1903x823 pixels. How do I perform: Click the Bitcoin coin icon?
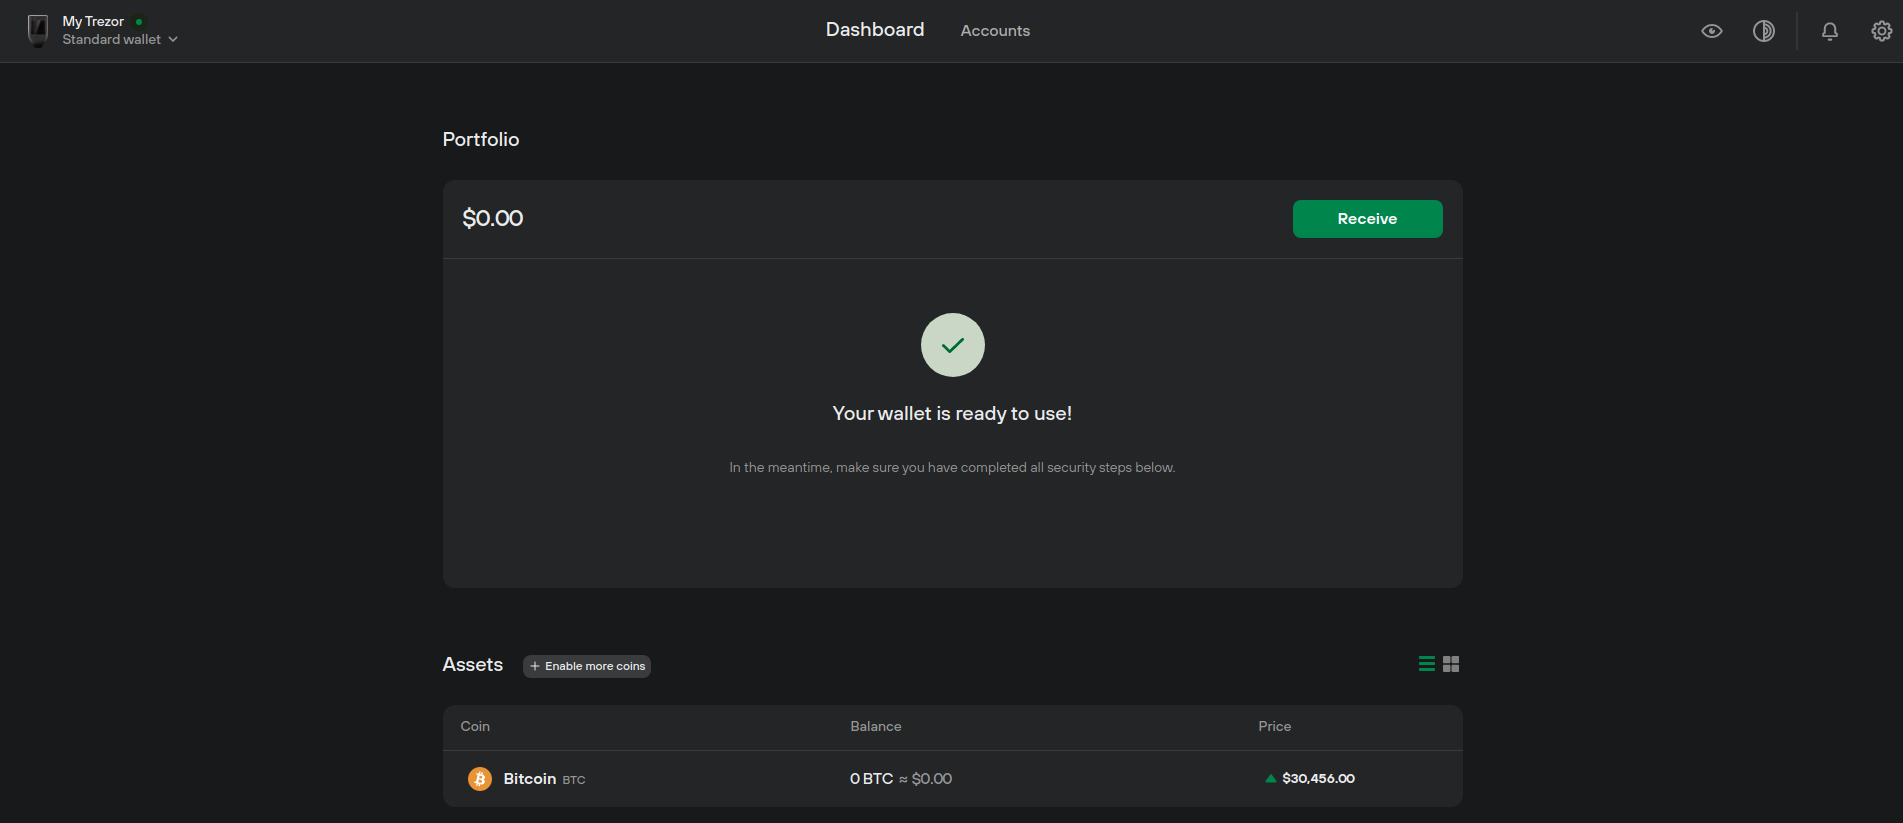480,779
